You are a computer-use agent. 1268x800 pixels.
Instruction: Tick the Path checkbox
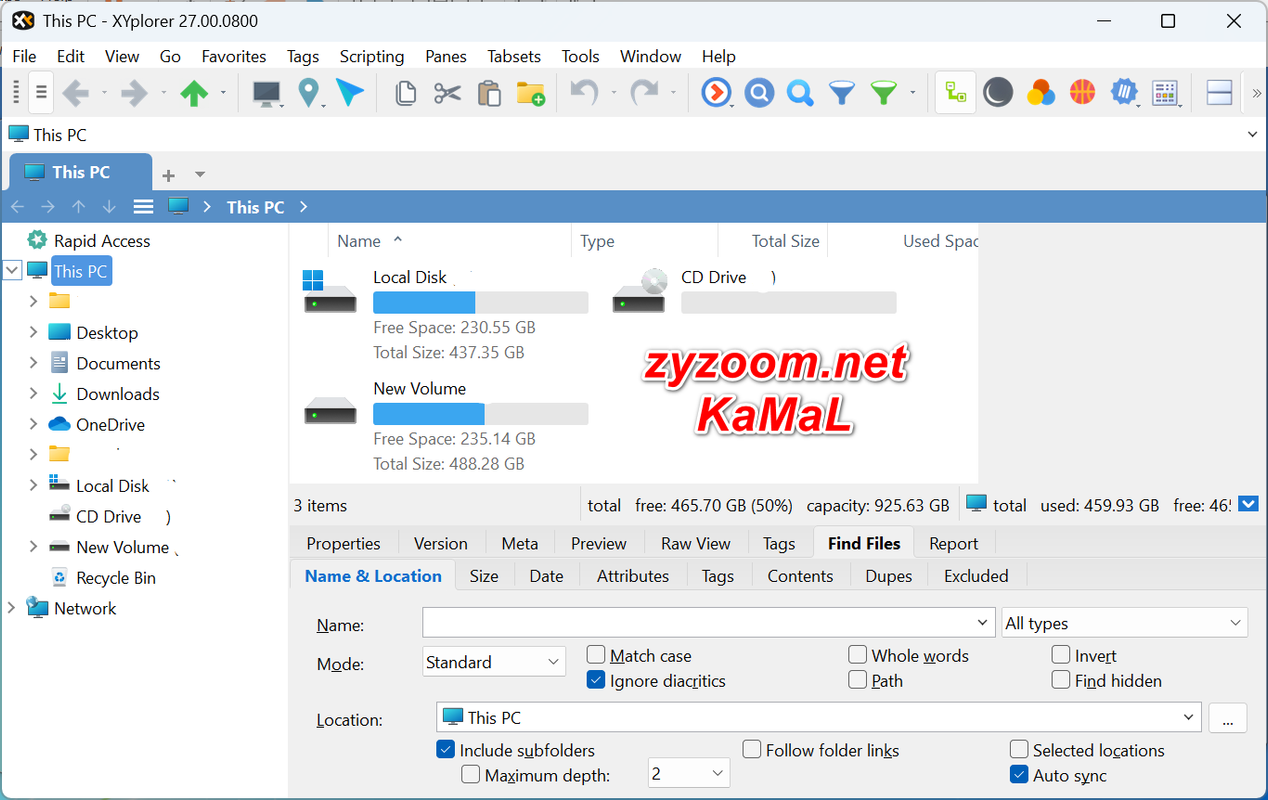coord(857,680)
